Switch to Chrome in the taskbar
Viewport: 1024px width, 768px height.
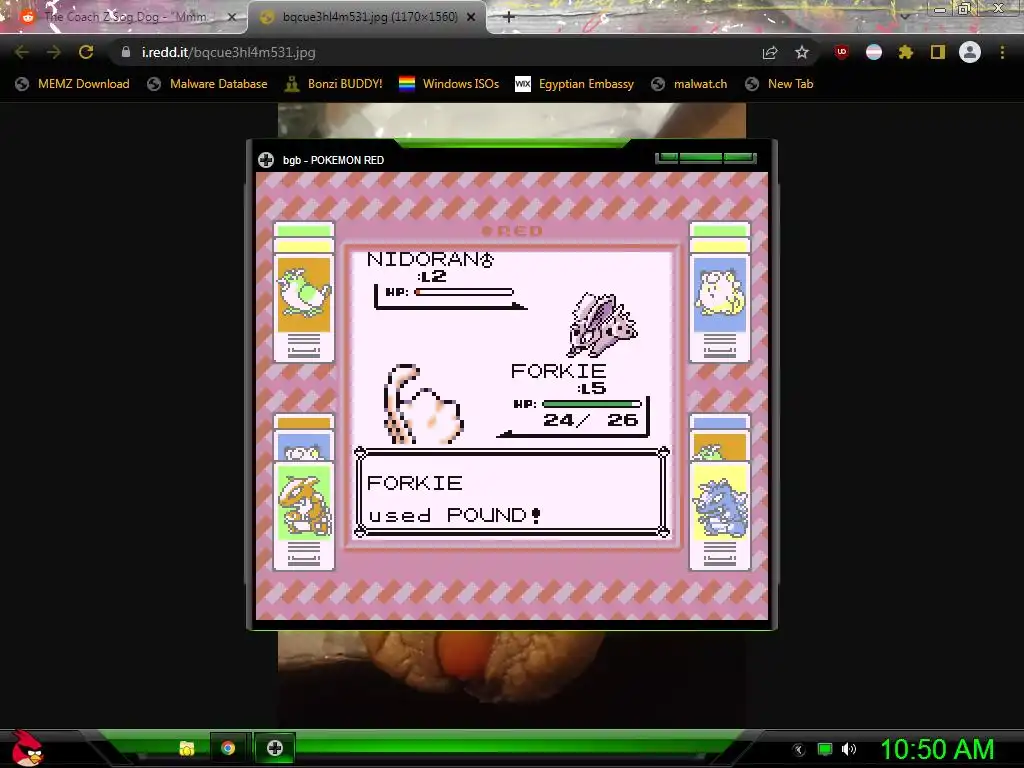coord(228,748)
